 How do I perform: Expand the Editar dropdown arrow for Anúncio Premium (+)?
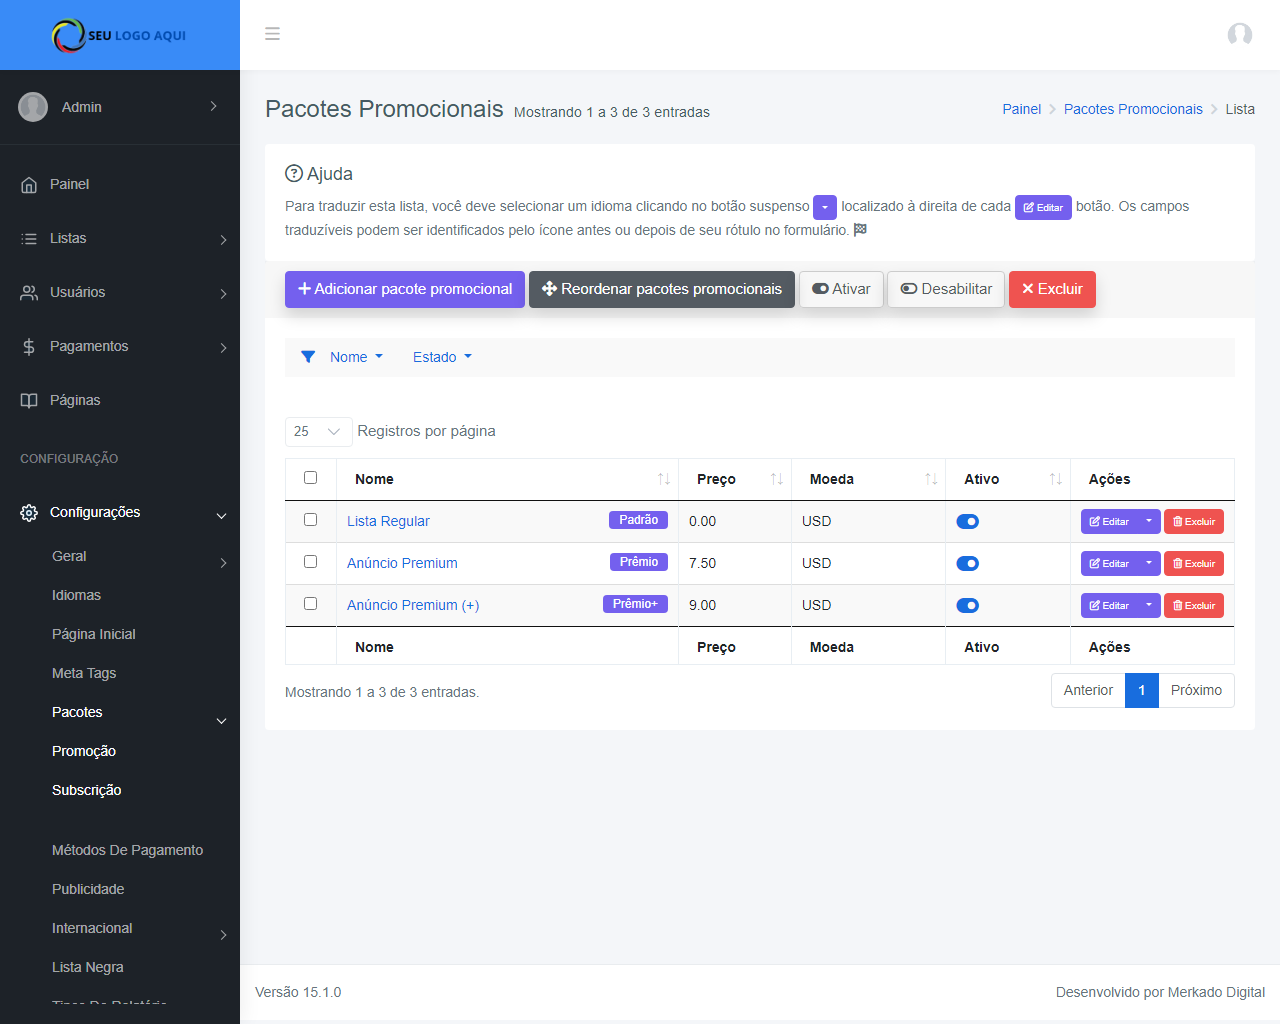pyautogui.click(x=1149, y=606)
